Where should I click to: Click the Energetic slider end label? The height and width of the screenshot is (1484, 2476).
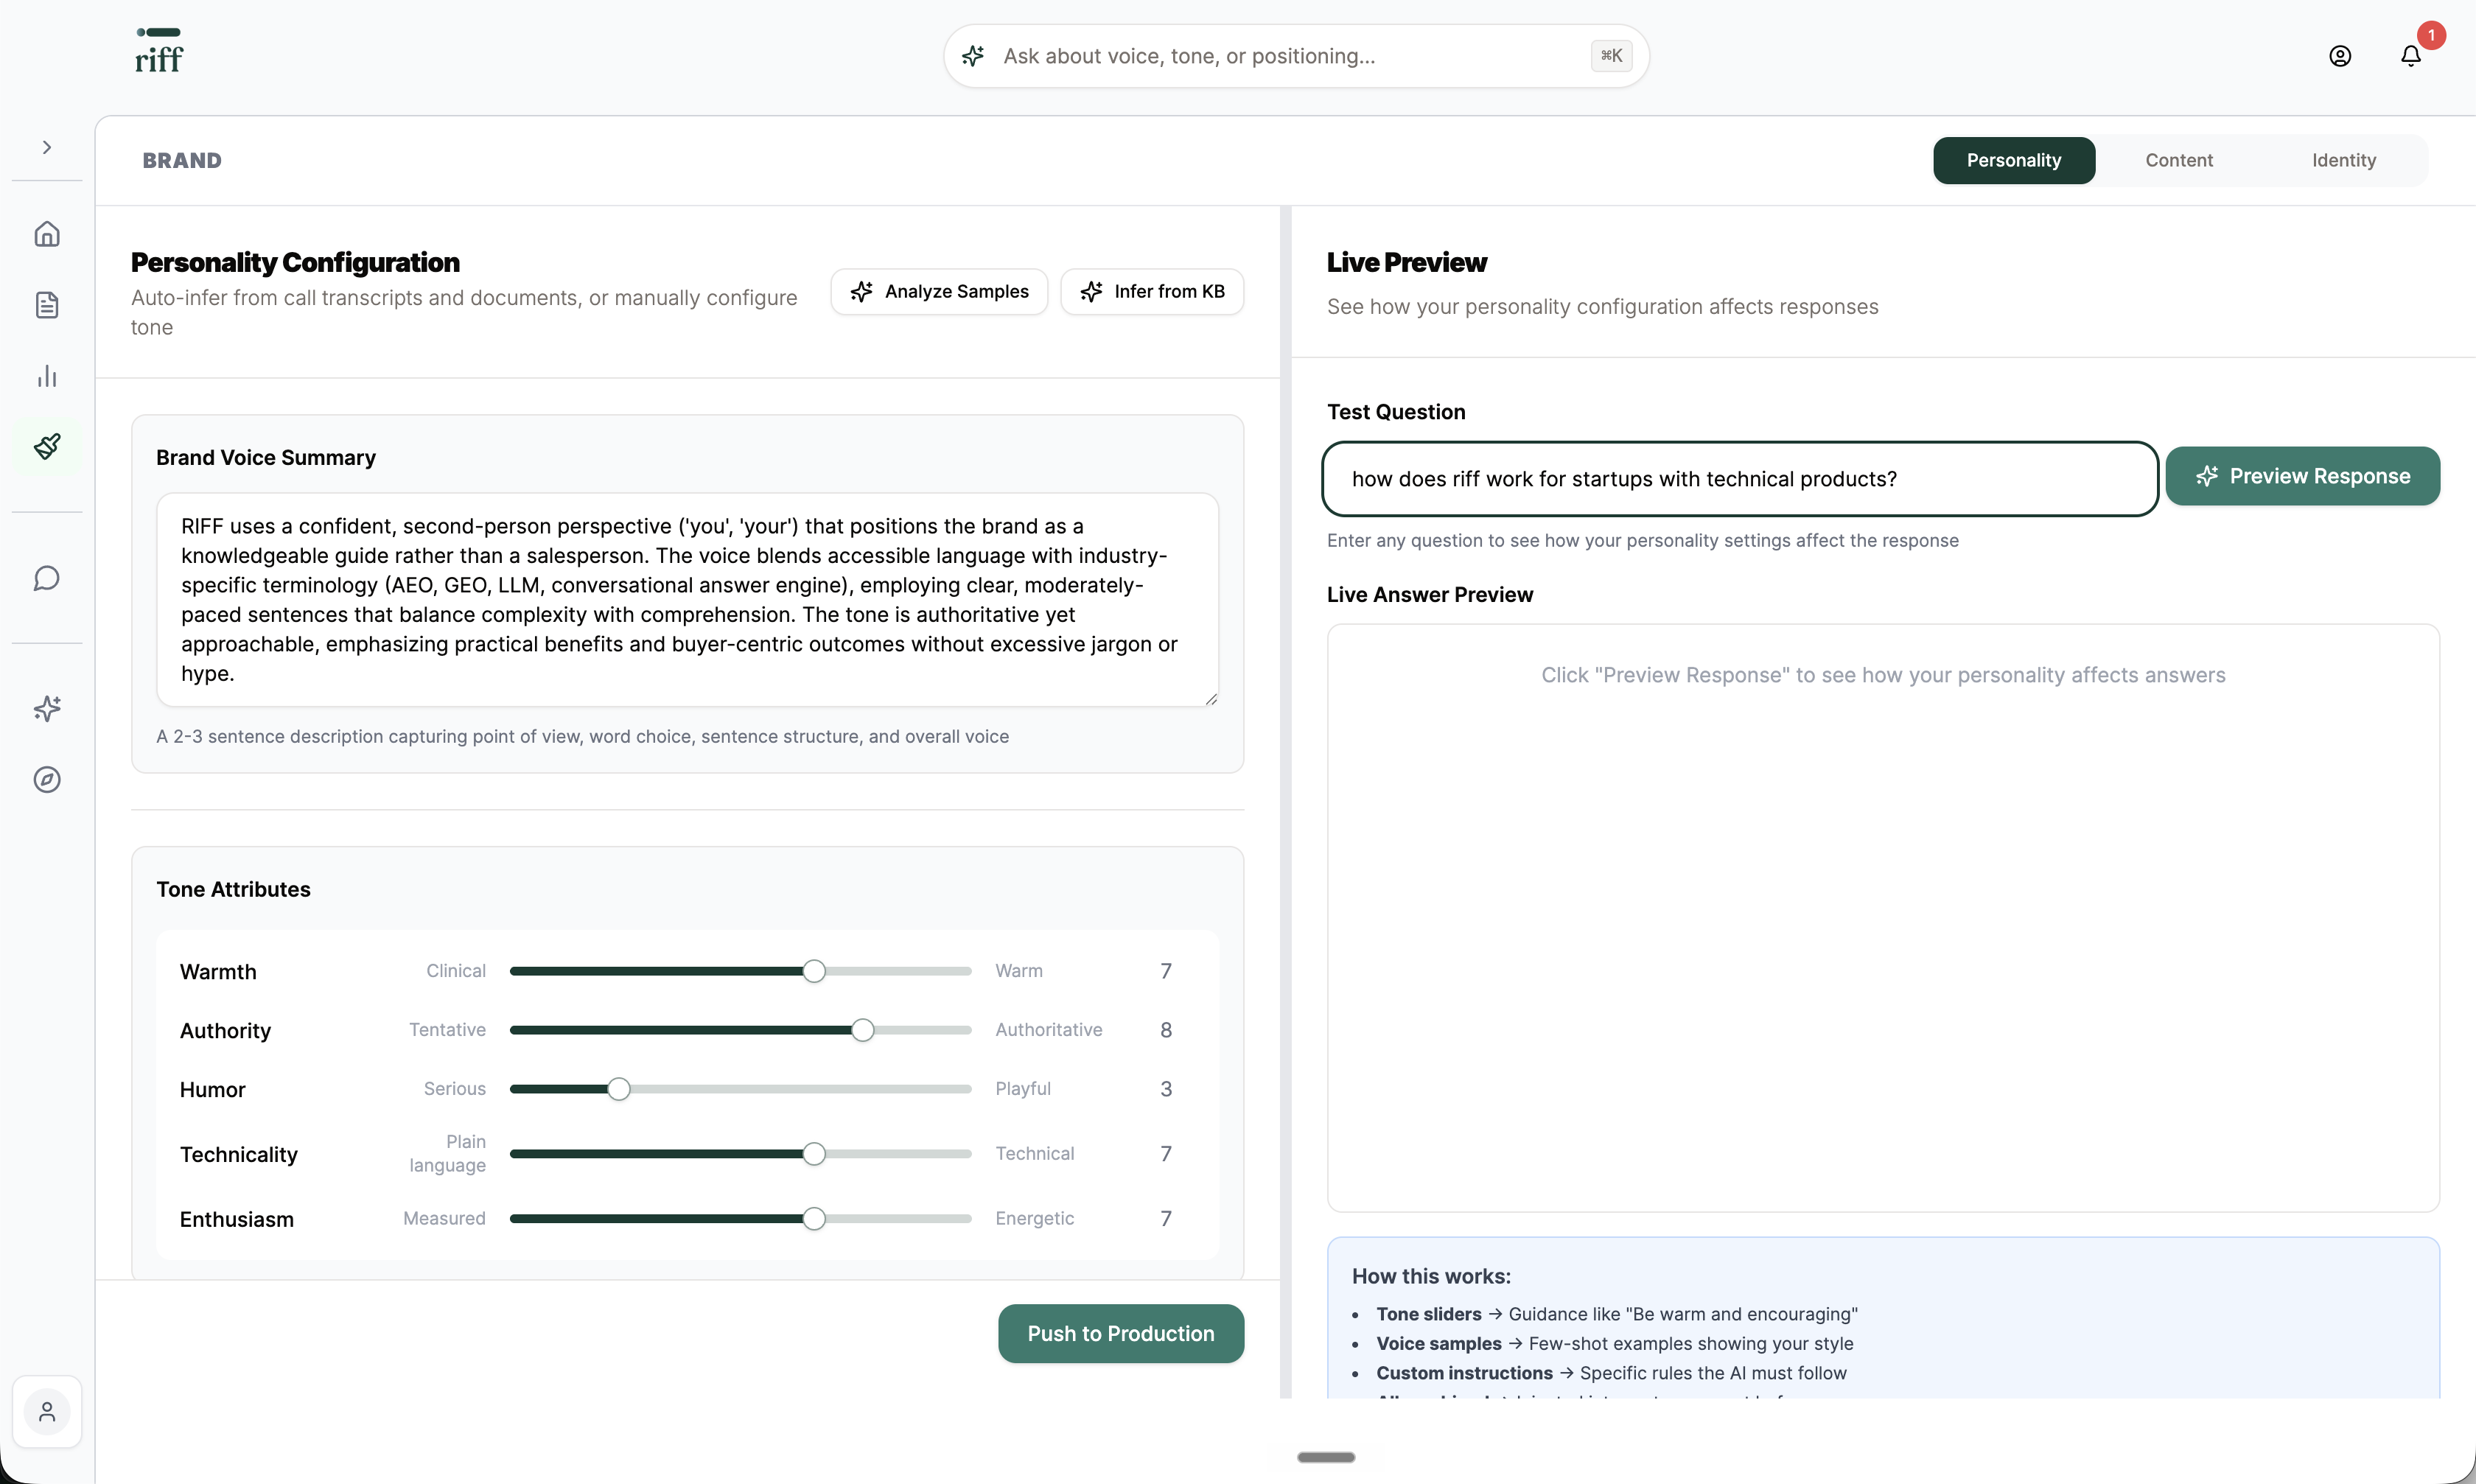[1034, 1219]
